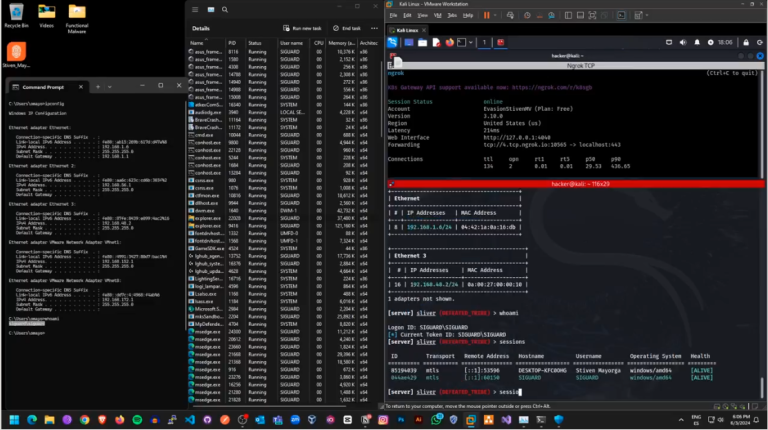Image resolution: width=768 pixels, height=430 pixels.
Task: Click Run new task in Task Manager
Action: pyautogui.click(x=302, y=28)
